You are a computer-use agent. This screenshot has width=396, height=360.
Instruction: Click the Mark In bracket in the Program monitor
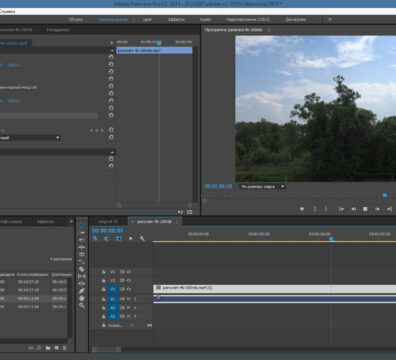click(315, 209)
